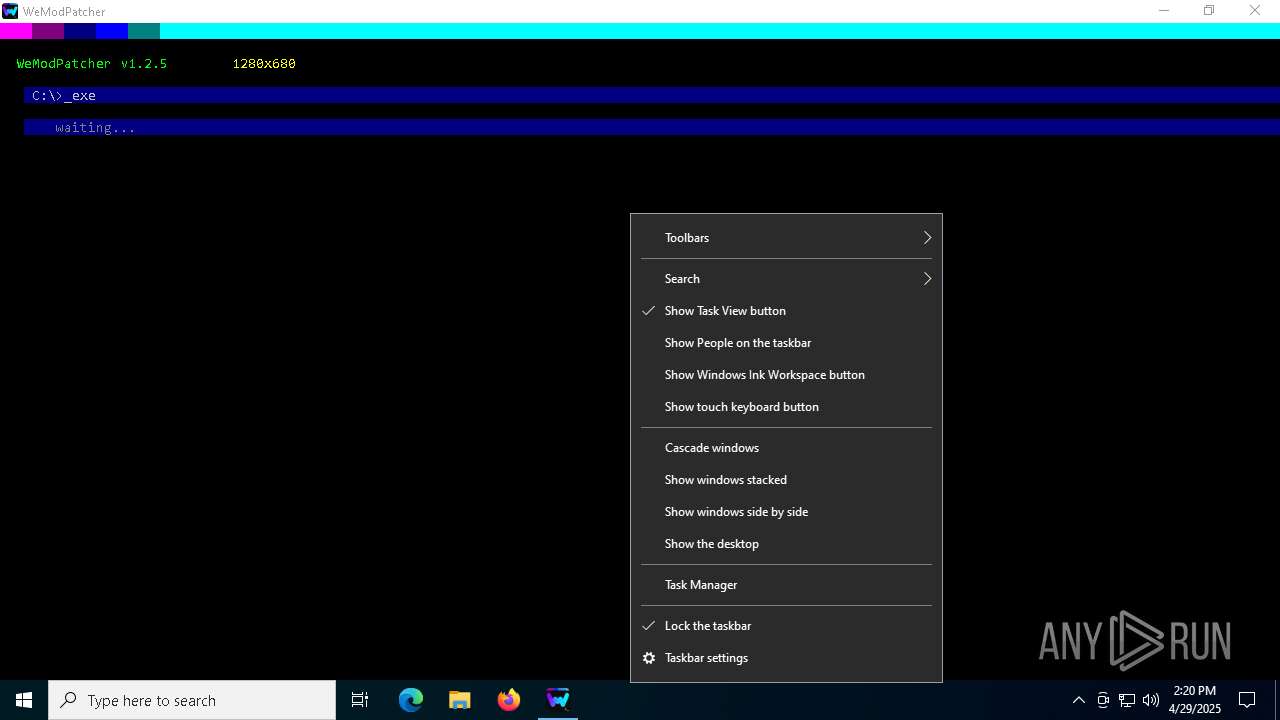This screenshot has width=1280, height=720.
Task: Open the Action Center notifications icon
Action: [1247, 700]
